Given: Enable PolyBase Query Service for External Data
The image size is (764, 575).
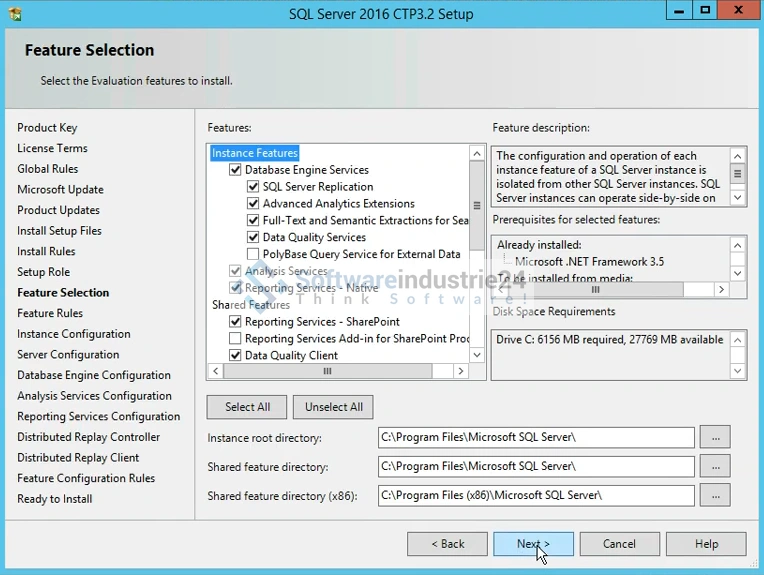Looking at the screenshot, I should coord(254,254).
